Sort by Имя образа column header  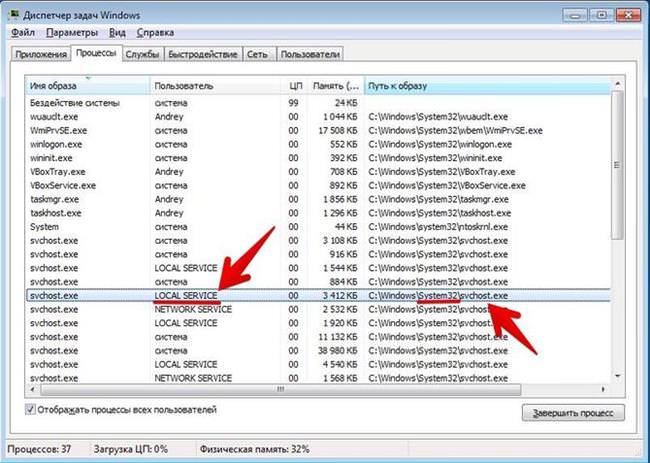coord(87,86)
